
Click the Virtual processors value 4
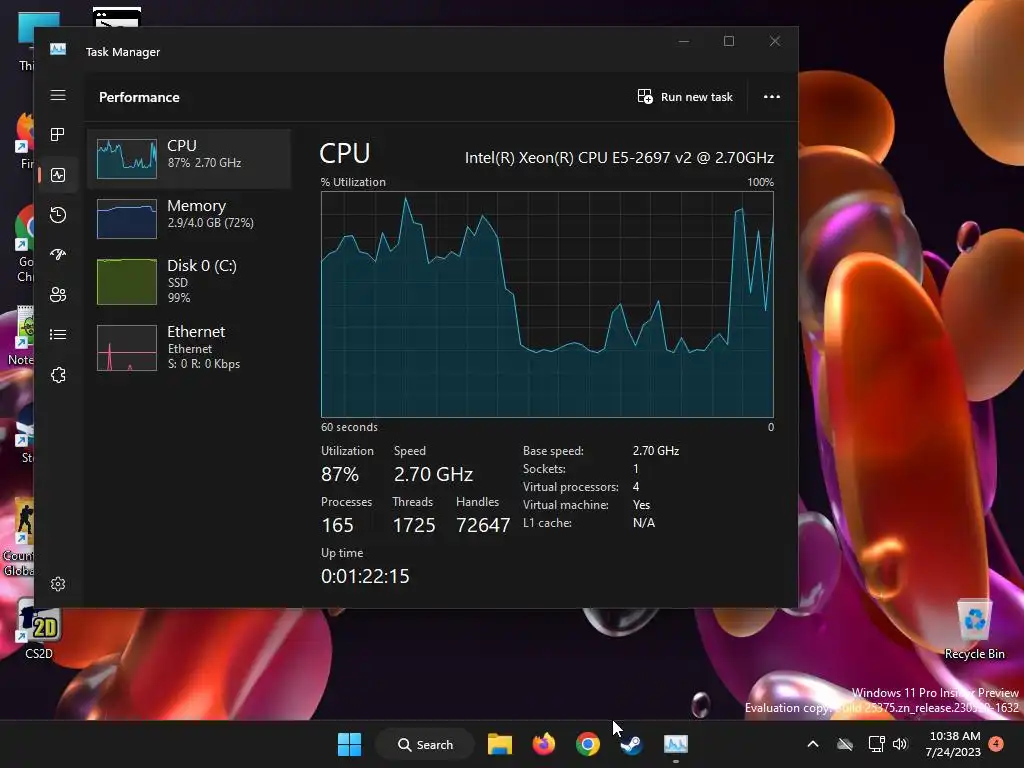(635, 487)
